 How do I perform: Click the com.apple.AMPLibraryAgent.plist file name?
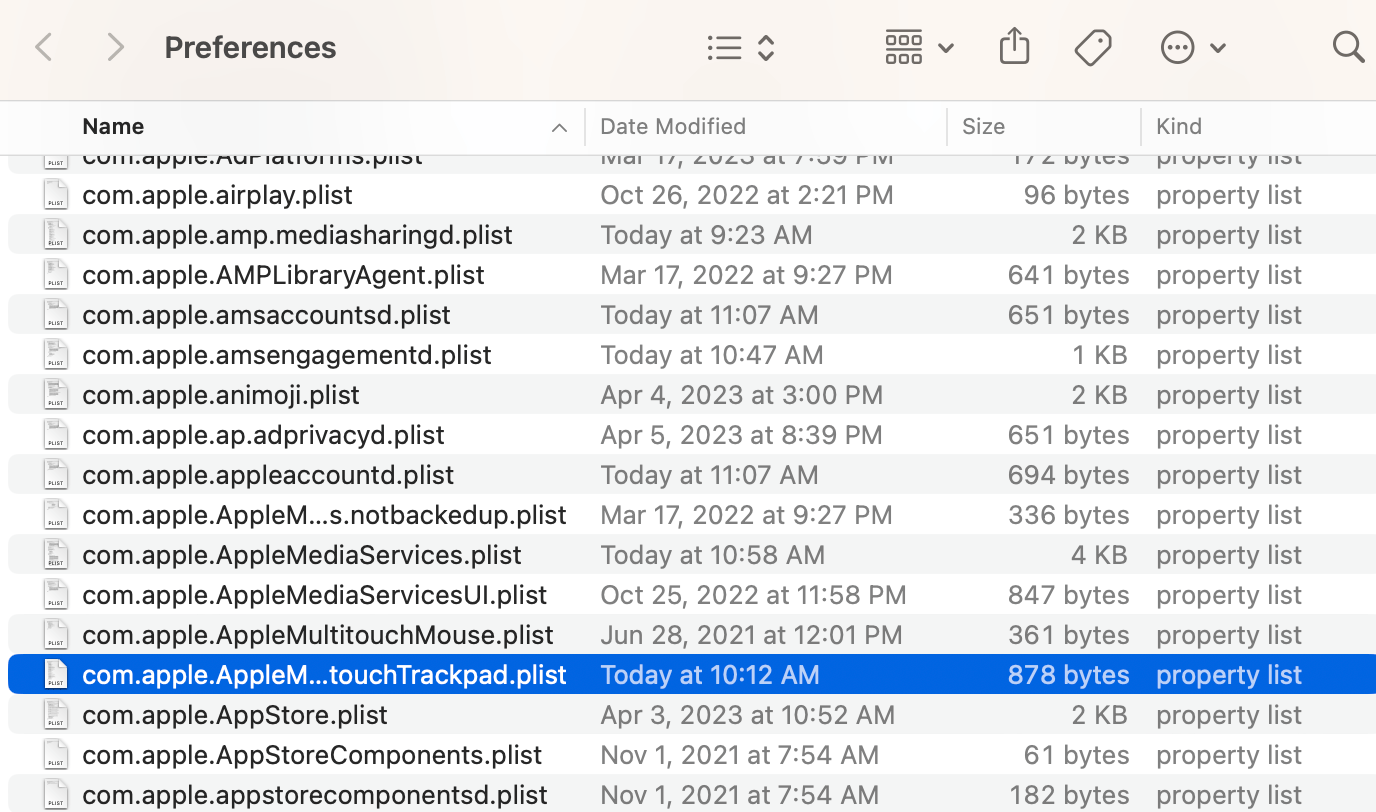pos(283,275)
